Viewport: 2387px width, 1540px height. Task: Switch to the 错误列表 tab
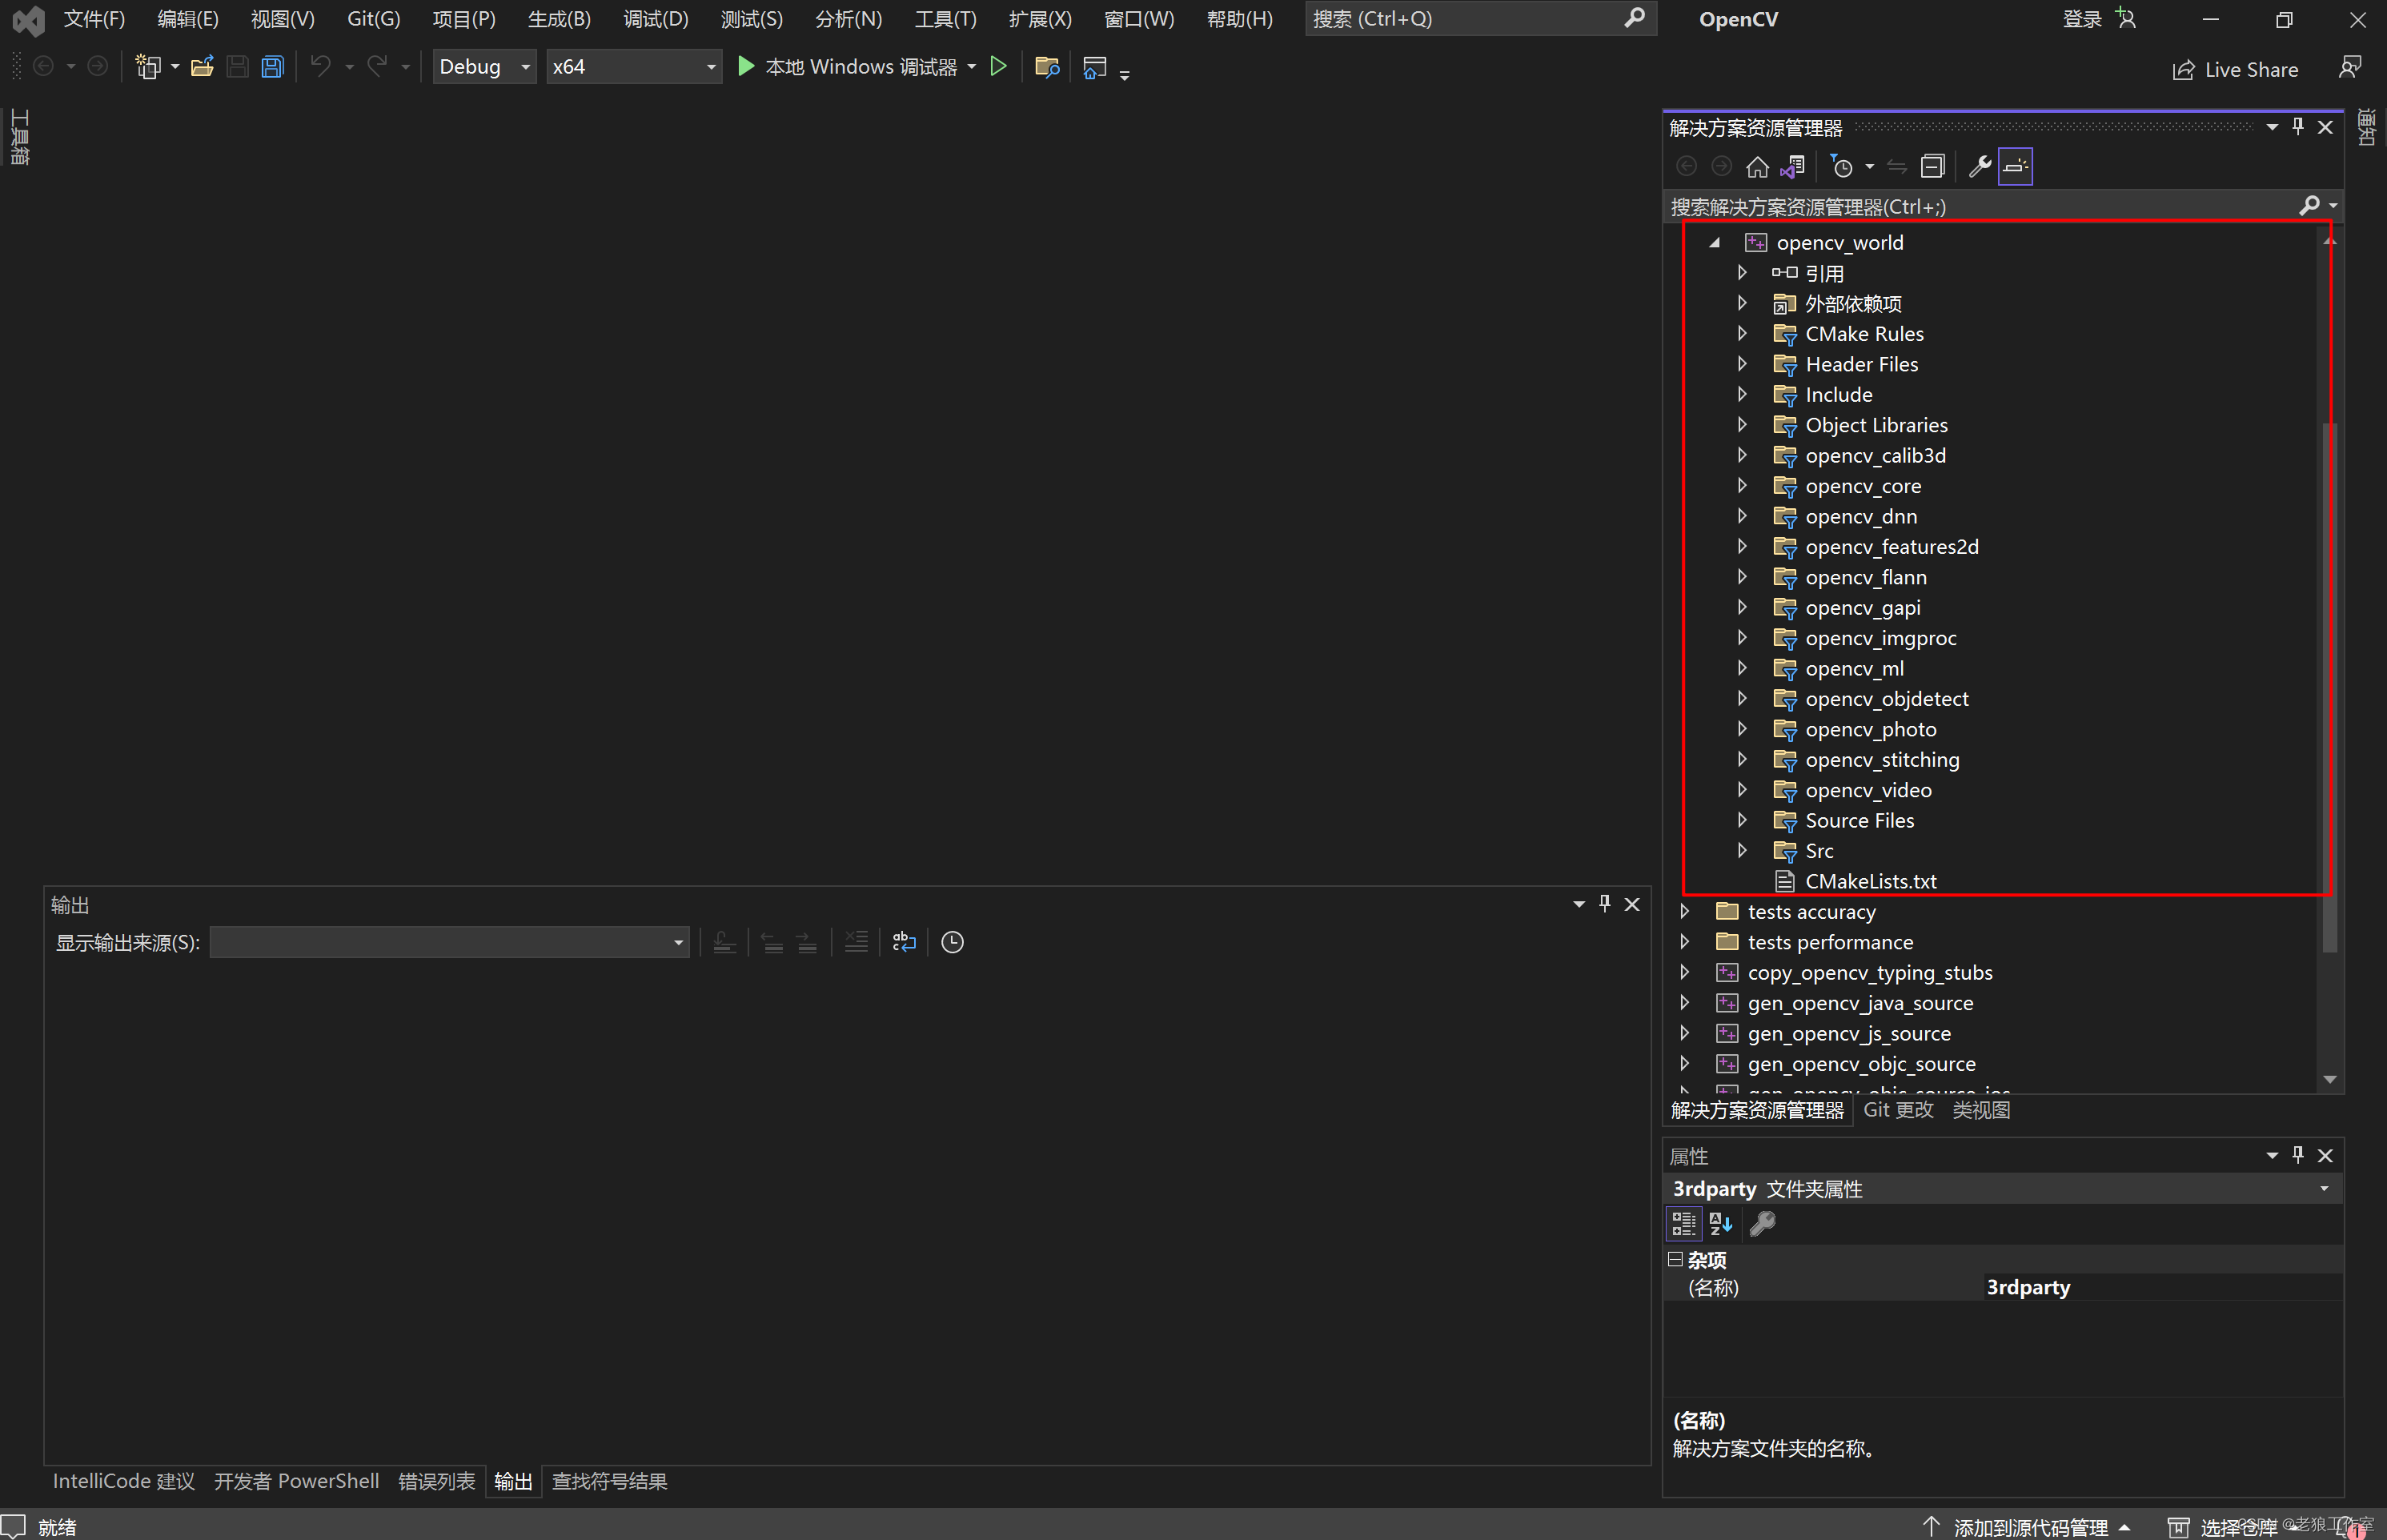coord(436,1481)
